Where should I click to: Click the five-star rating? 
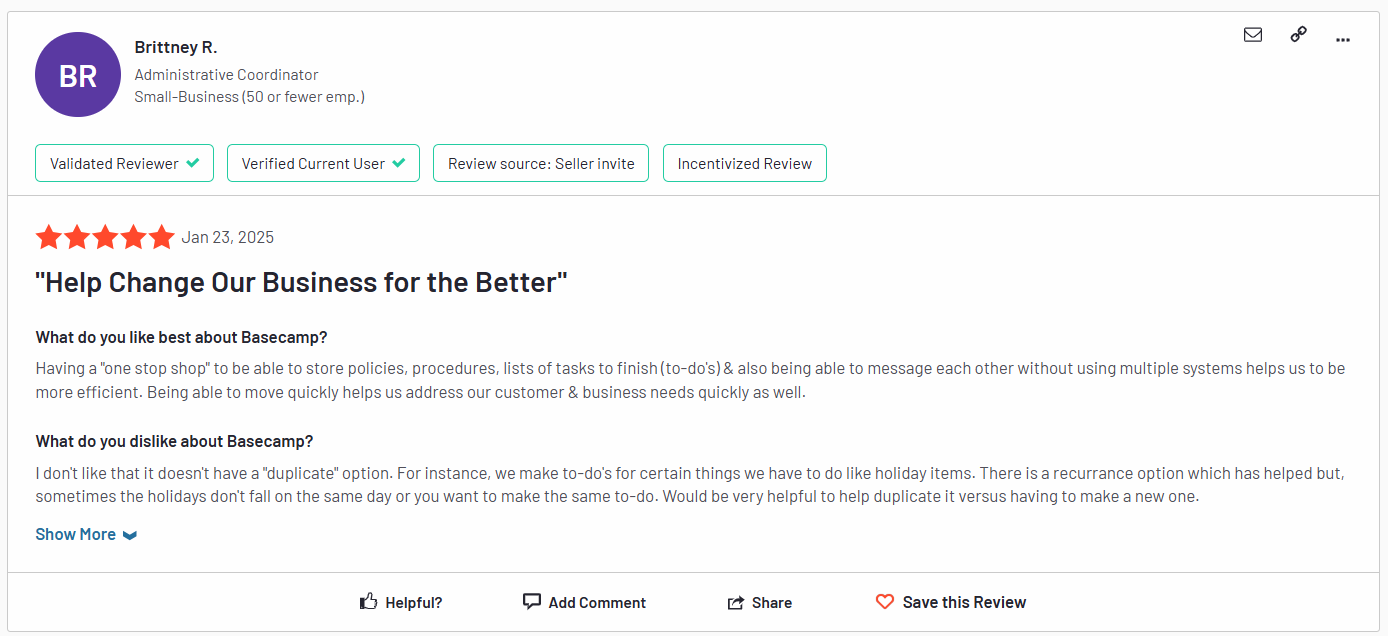(105, 237)
